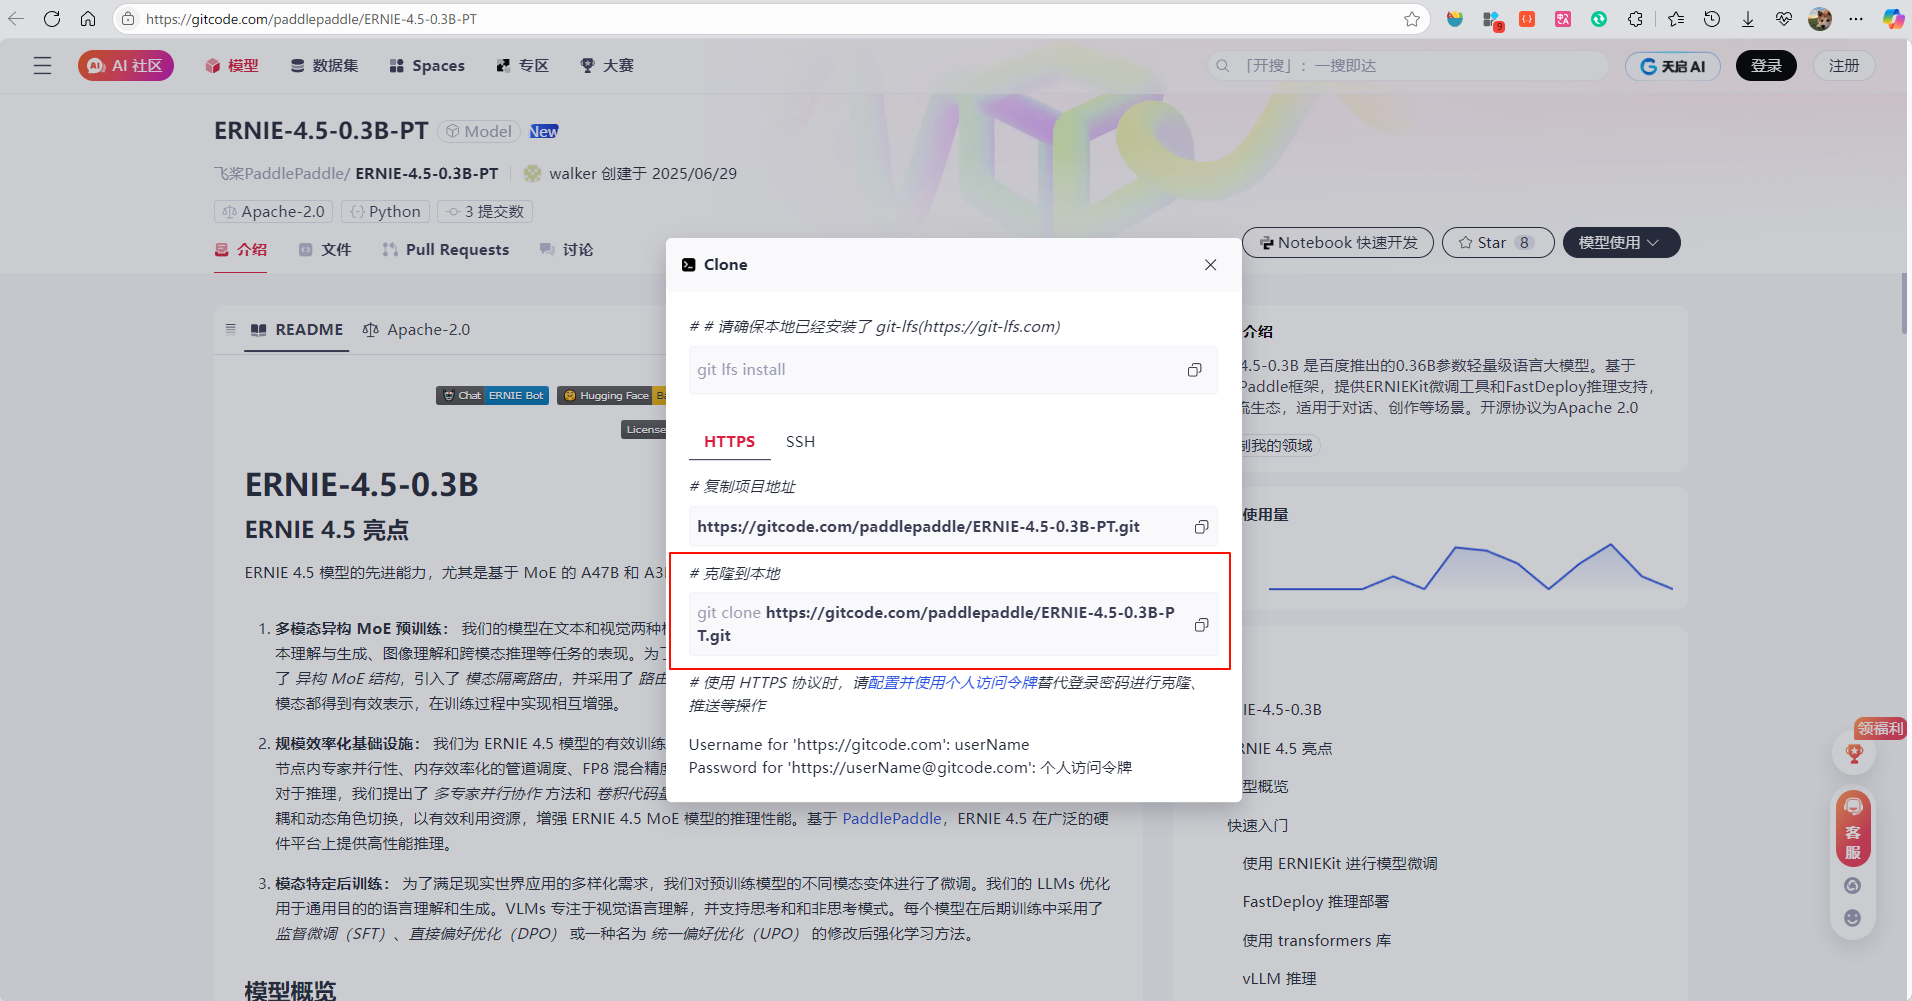This screenshot has height=1001, width=1912.
Task: Click the 天启 AI button
Action: coord(1672,66)
